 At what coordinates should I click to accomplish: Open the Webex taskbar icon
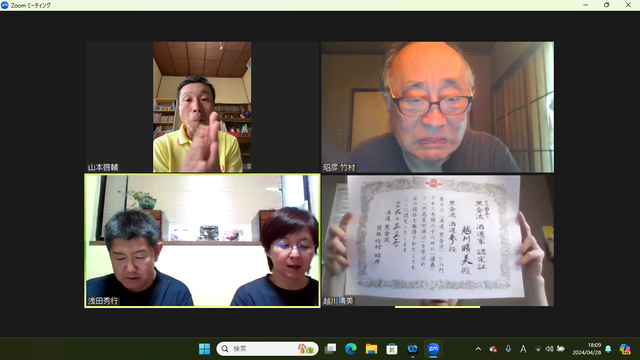(x=413, y=349)
